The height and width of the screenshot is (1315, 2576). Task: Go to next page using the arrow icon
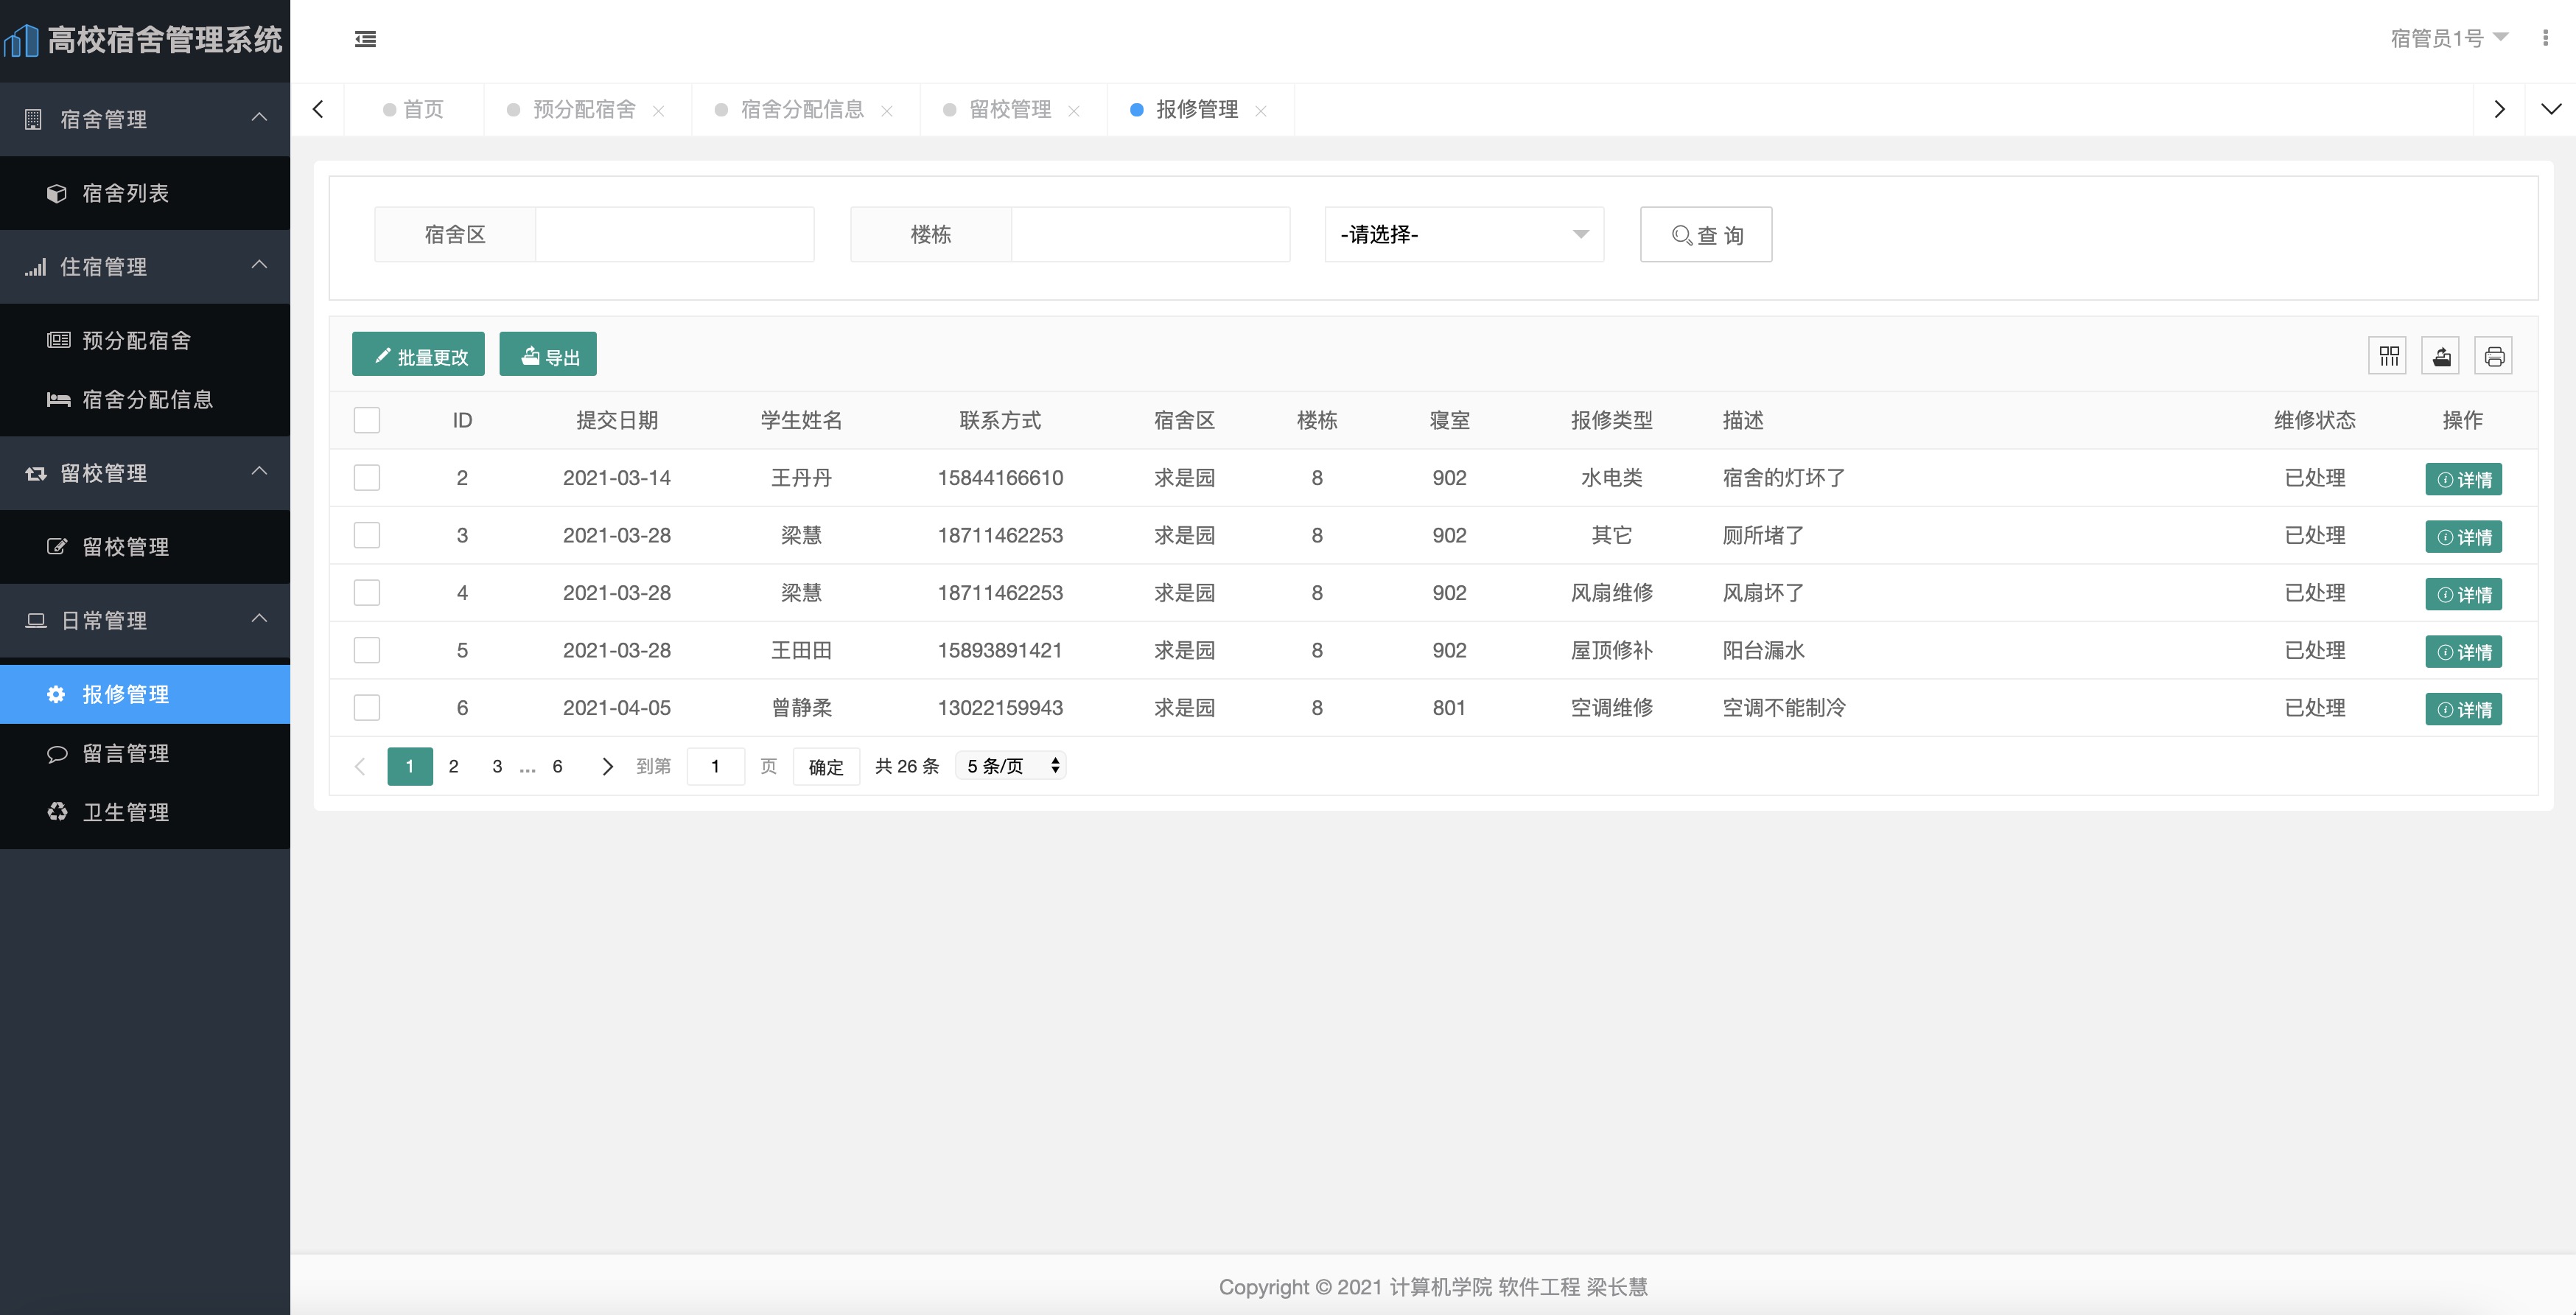click(x=607, y=766)
